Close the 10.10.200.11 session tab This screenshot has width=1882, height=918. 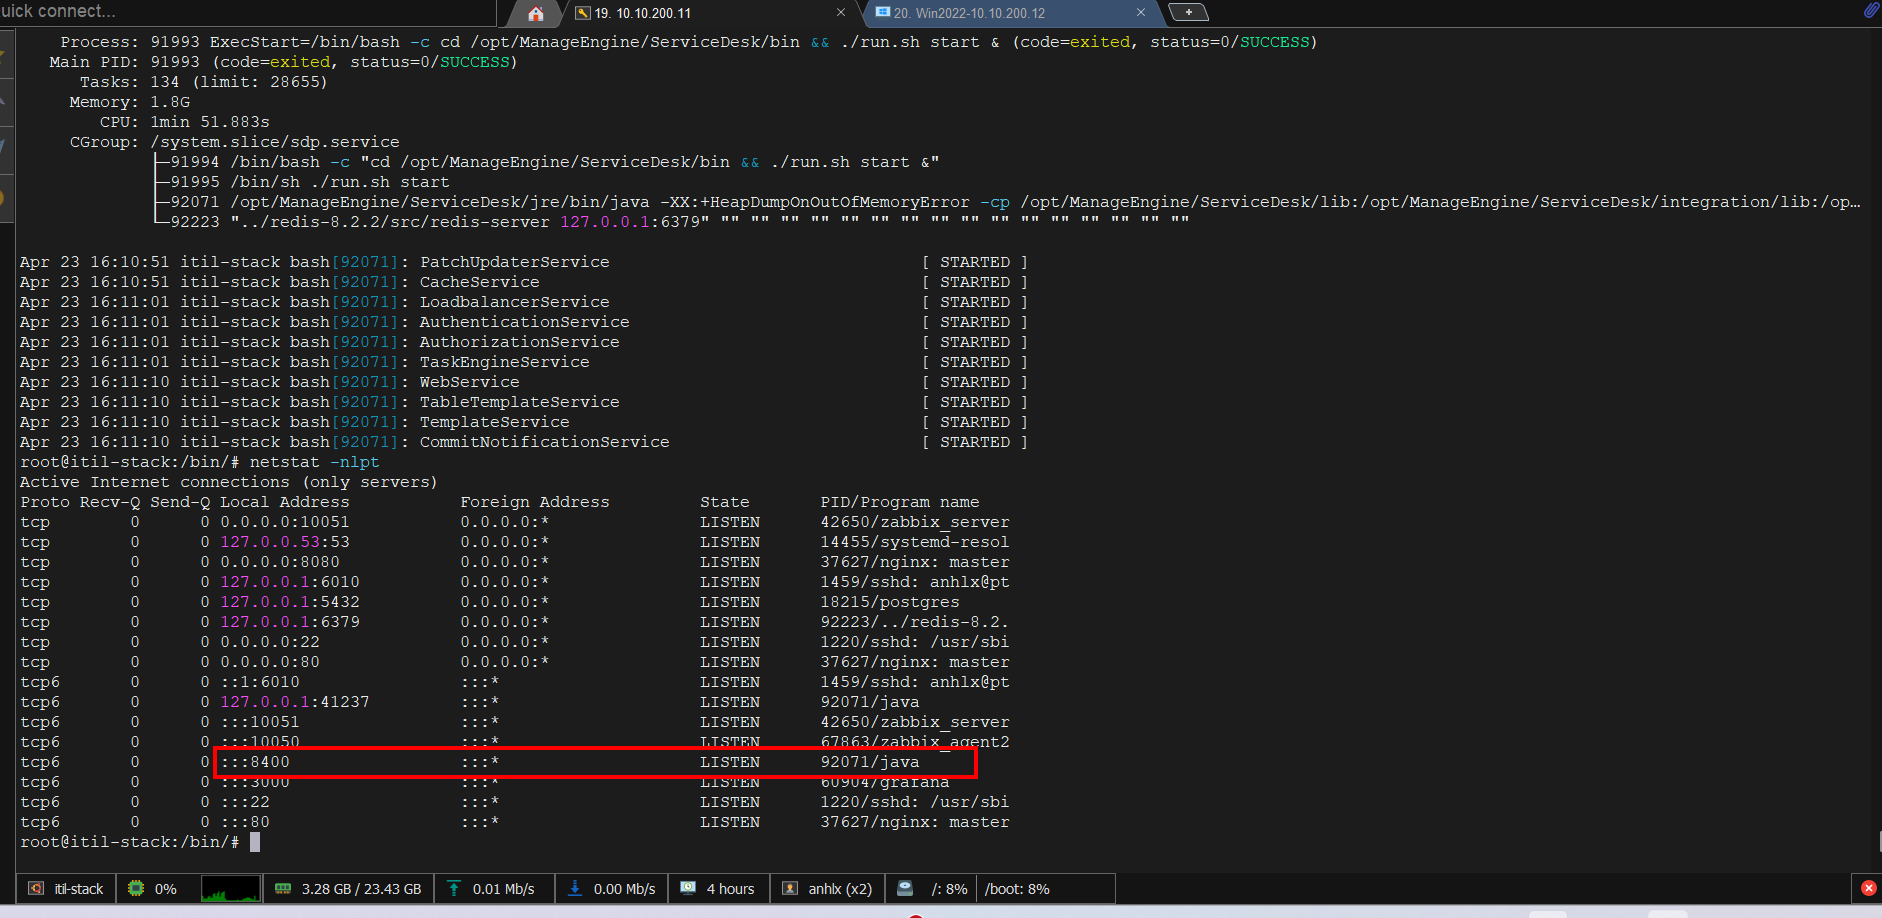pos(841,13)
